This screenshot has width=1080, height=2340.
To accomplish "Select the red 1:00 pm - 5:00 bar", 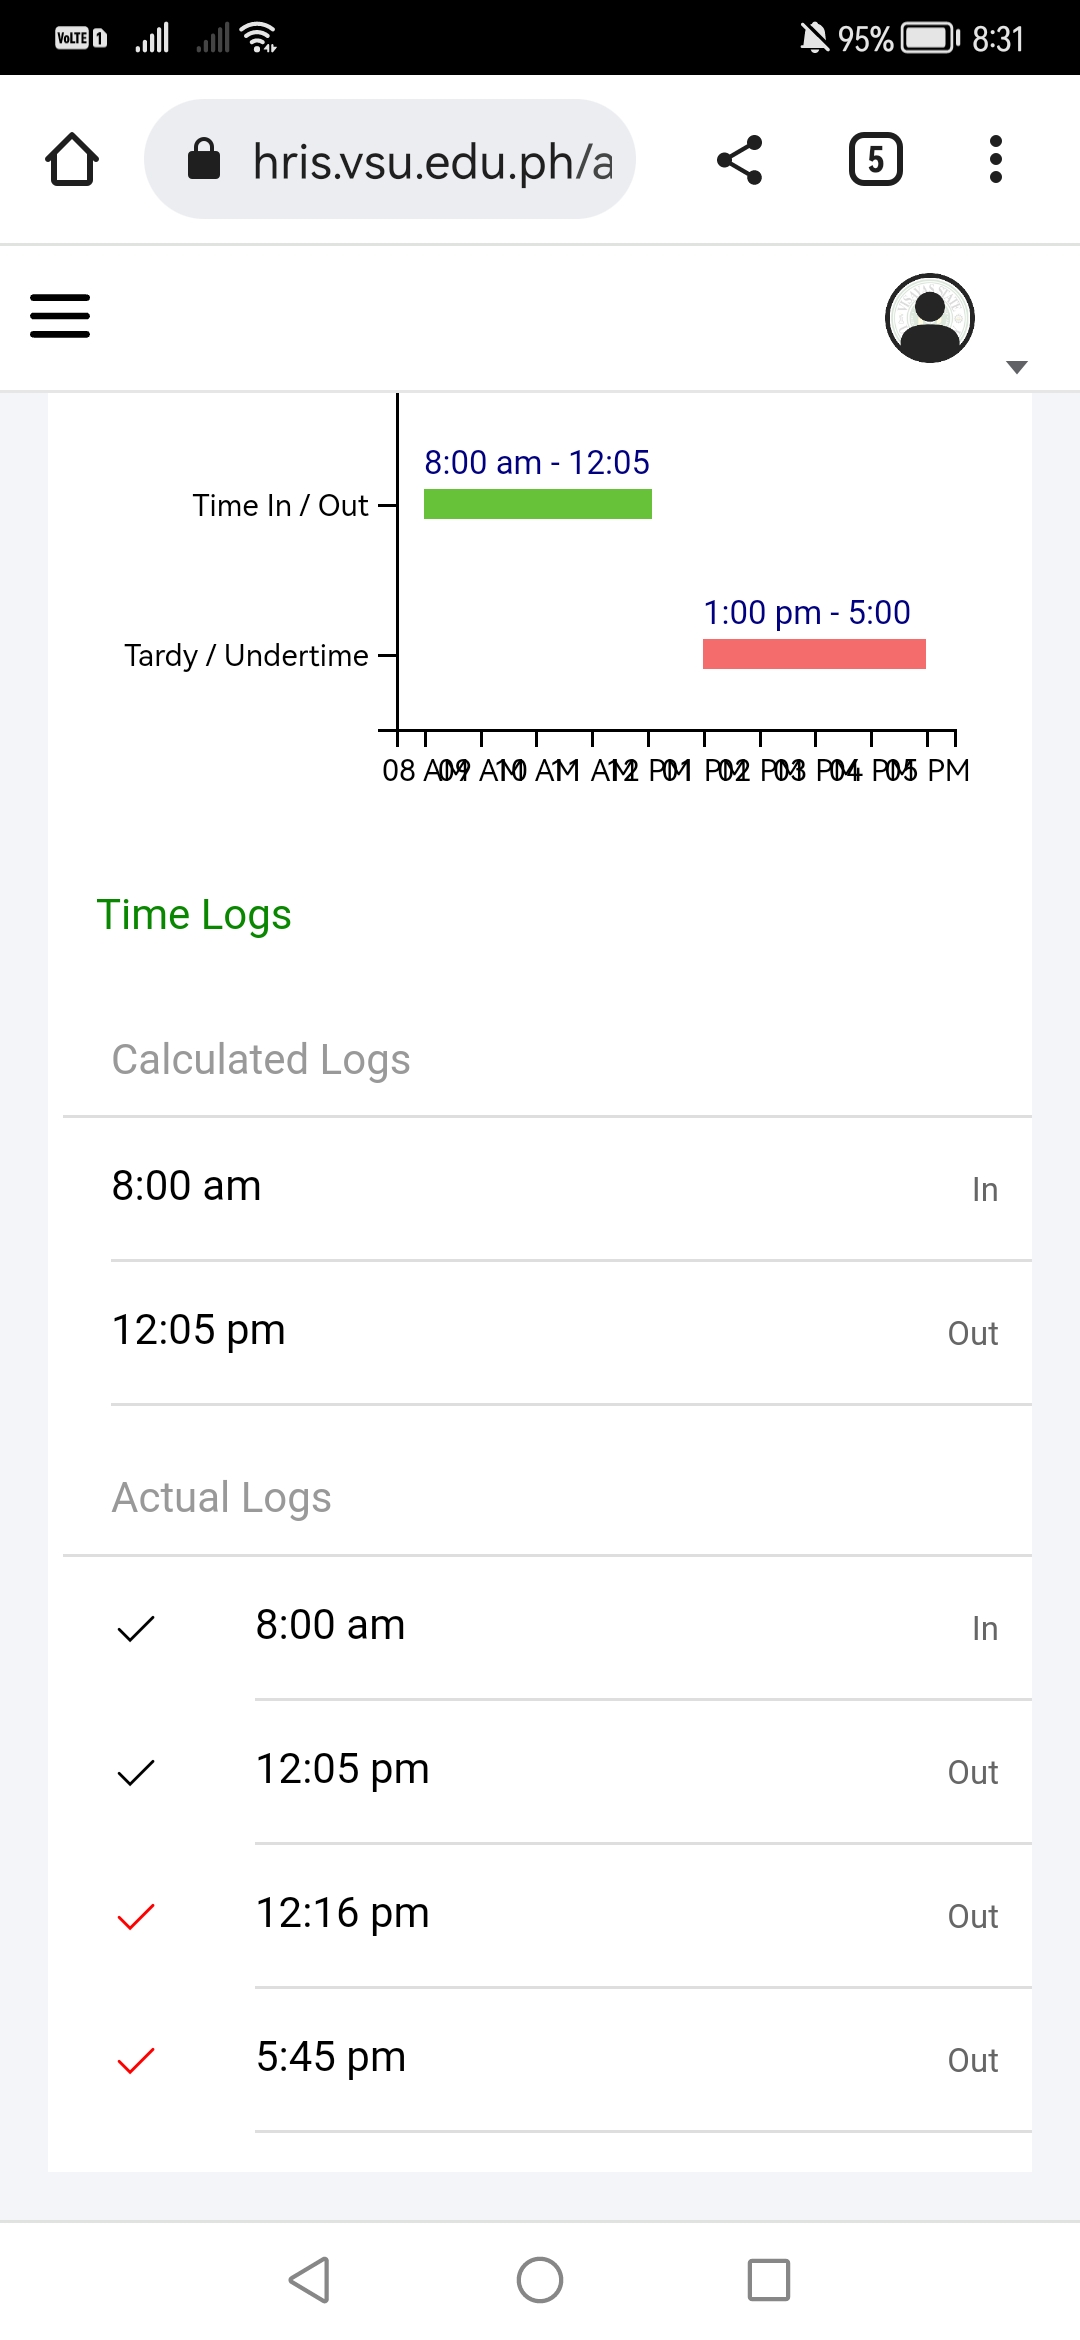I will (x=814, y=654).
